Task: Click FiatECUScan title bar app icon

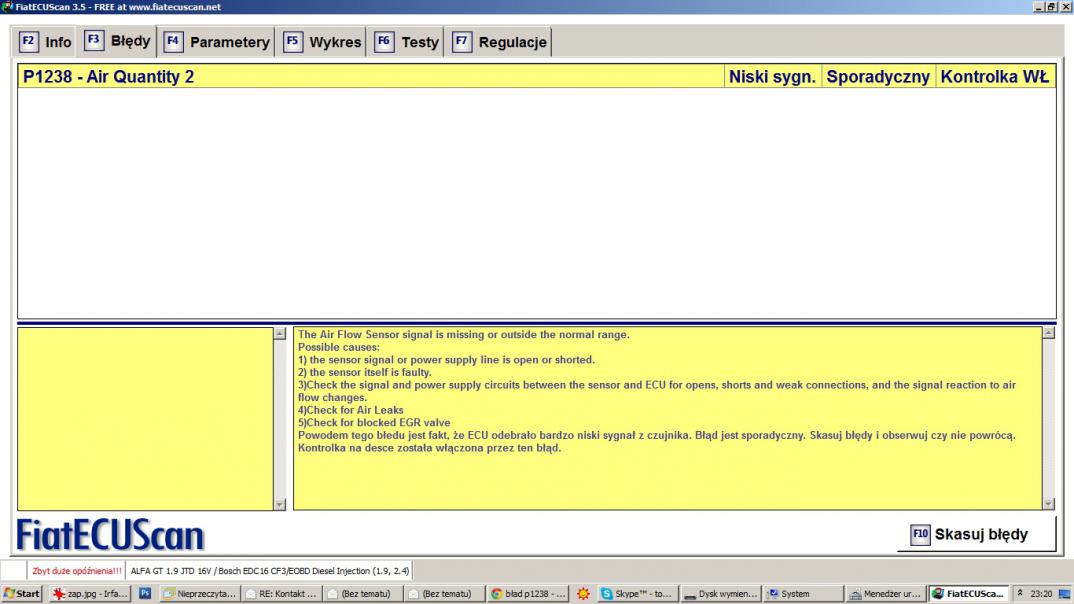Action: click(7, 7)
